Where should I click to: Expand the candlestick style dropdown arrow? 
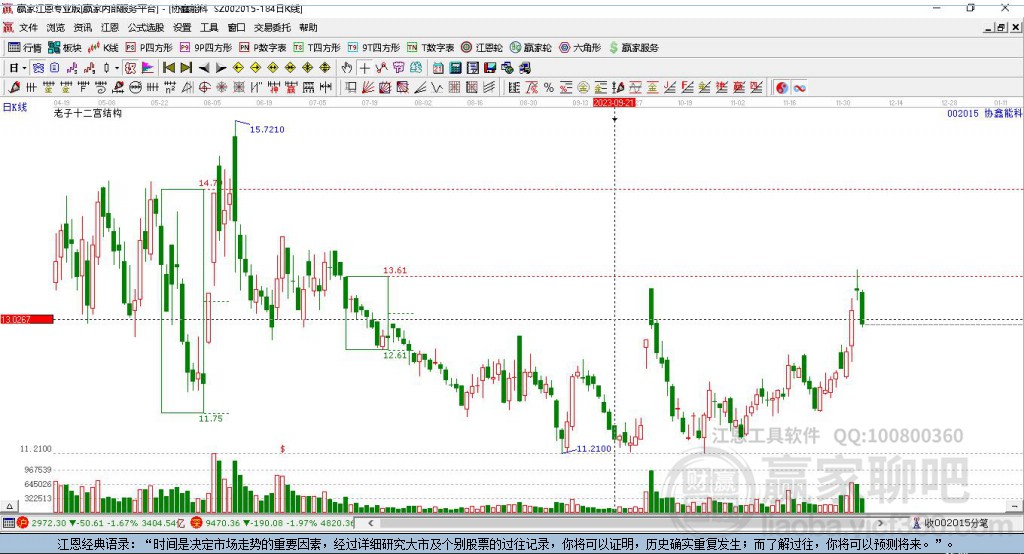tap(117, 68)
